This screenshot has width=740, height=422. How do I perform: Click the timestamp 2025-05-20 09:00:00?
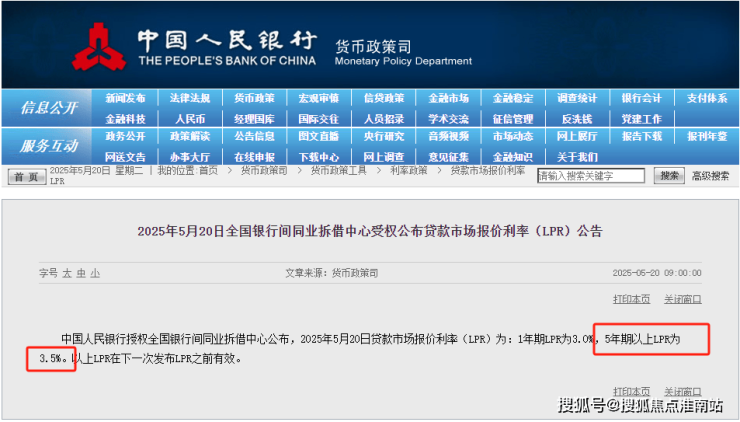tap(657, 273)
